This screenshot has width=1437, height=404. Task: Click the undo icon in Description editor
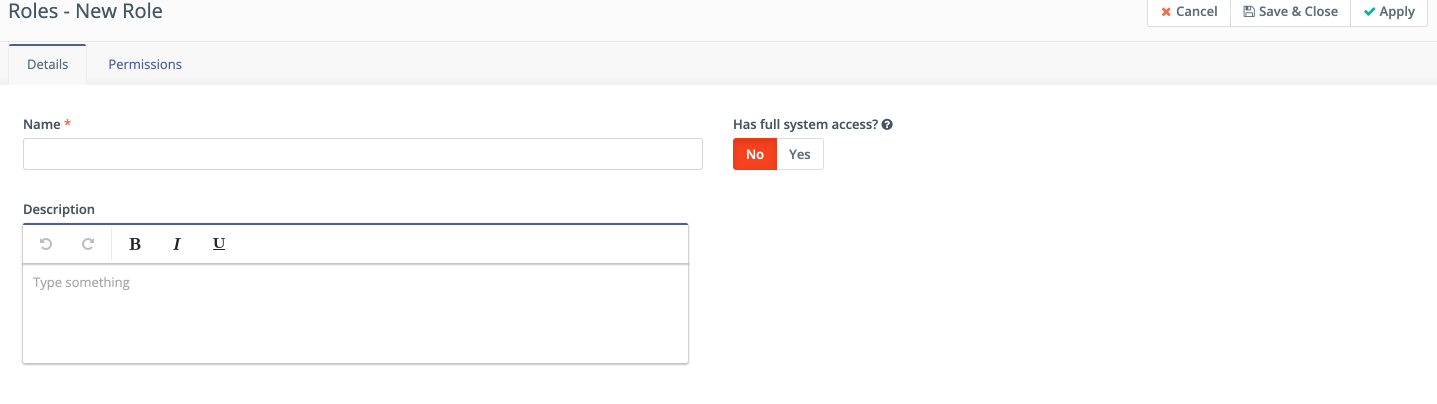tap(46, 244)
